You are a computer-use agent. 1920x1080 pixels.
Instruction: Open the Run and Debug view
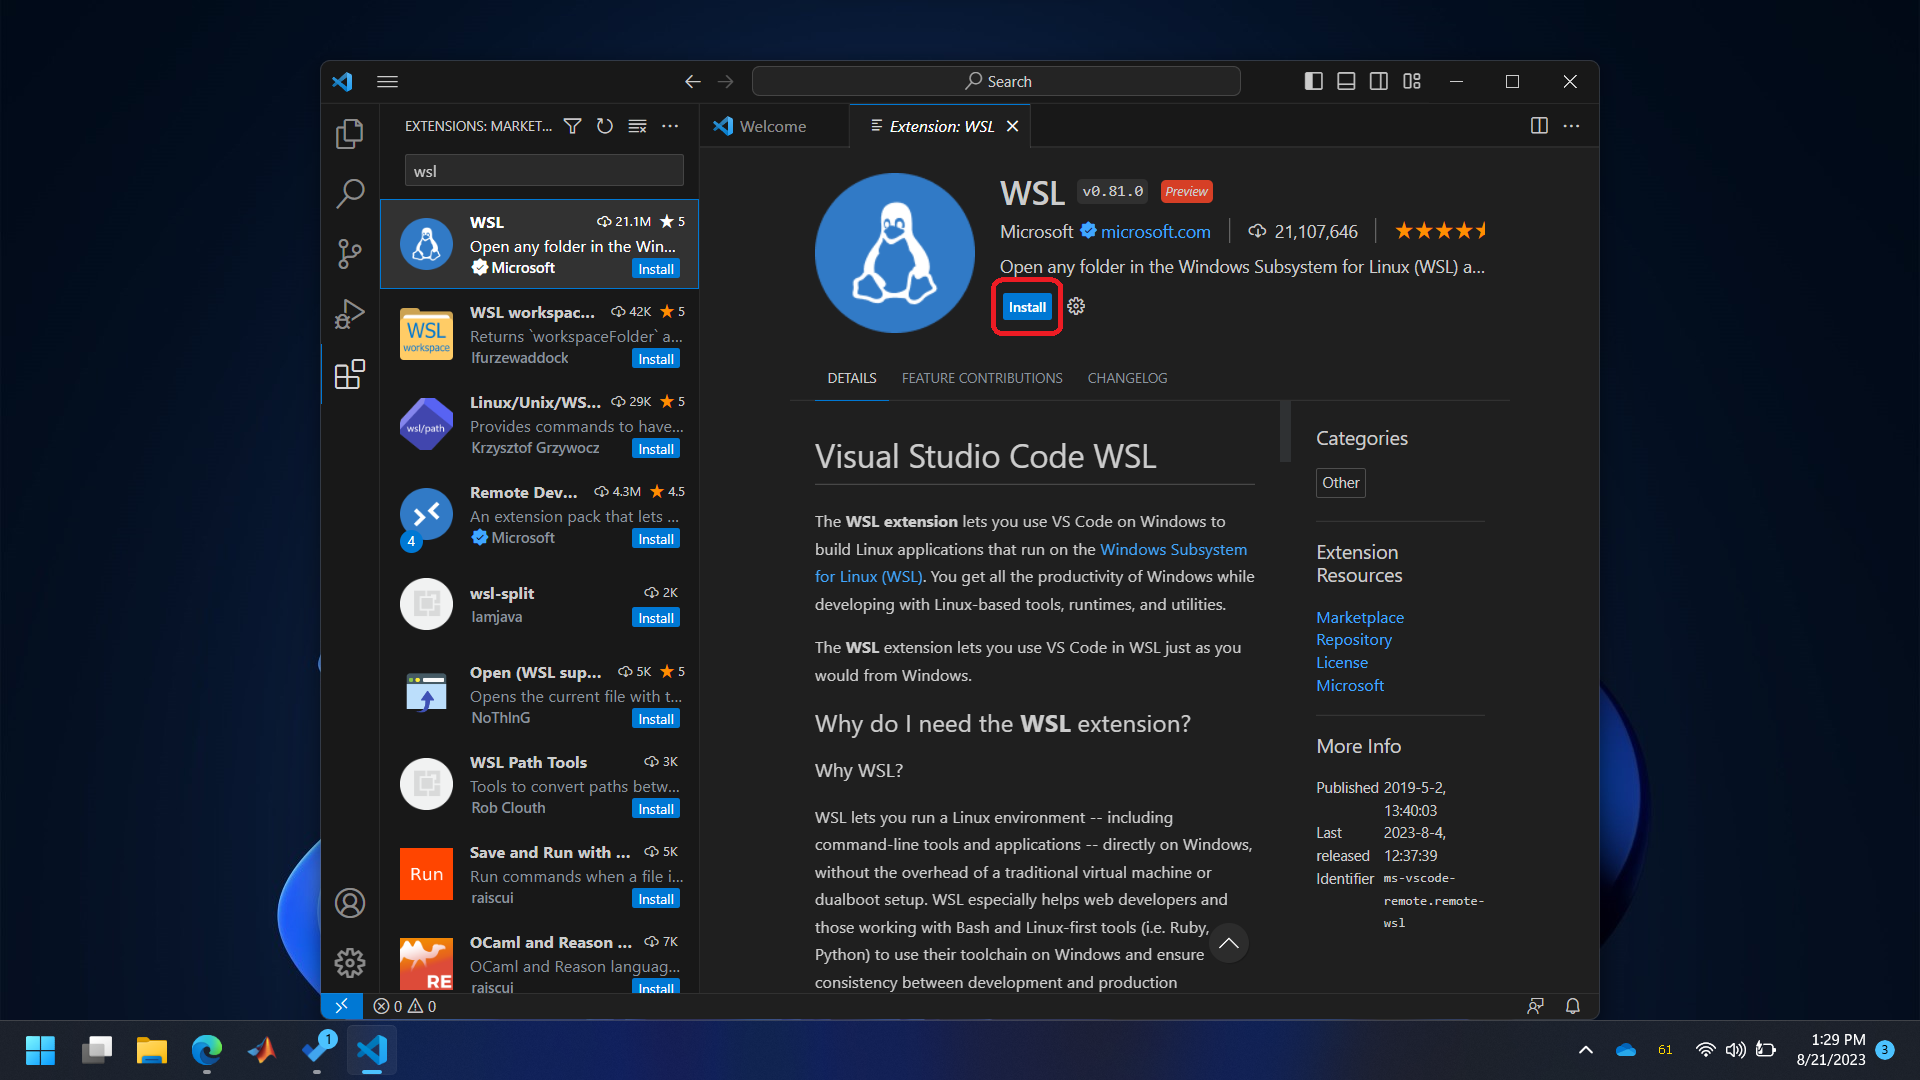point(349,314)
